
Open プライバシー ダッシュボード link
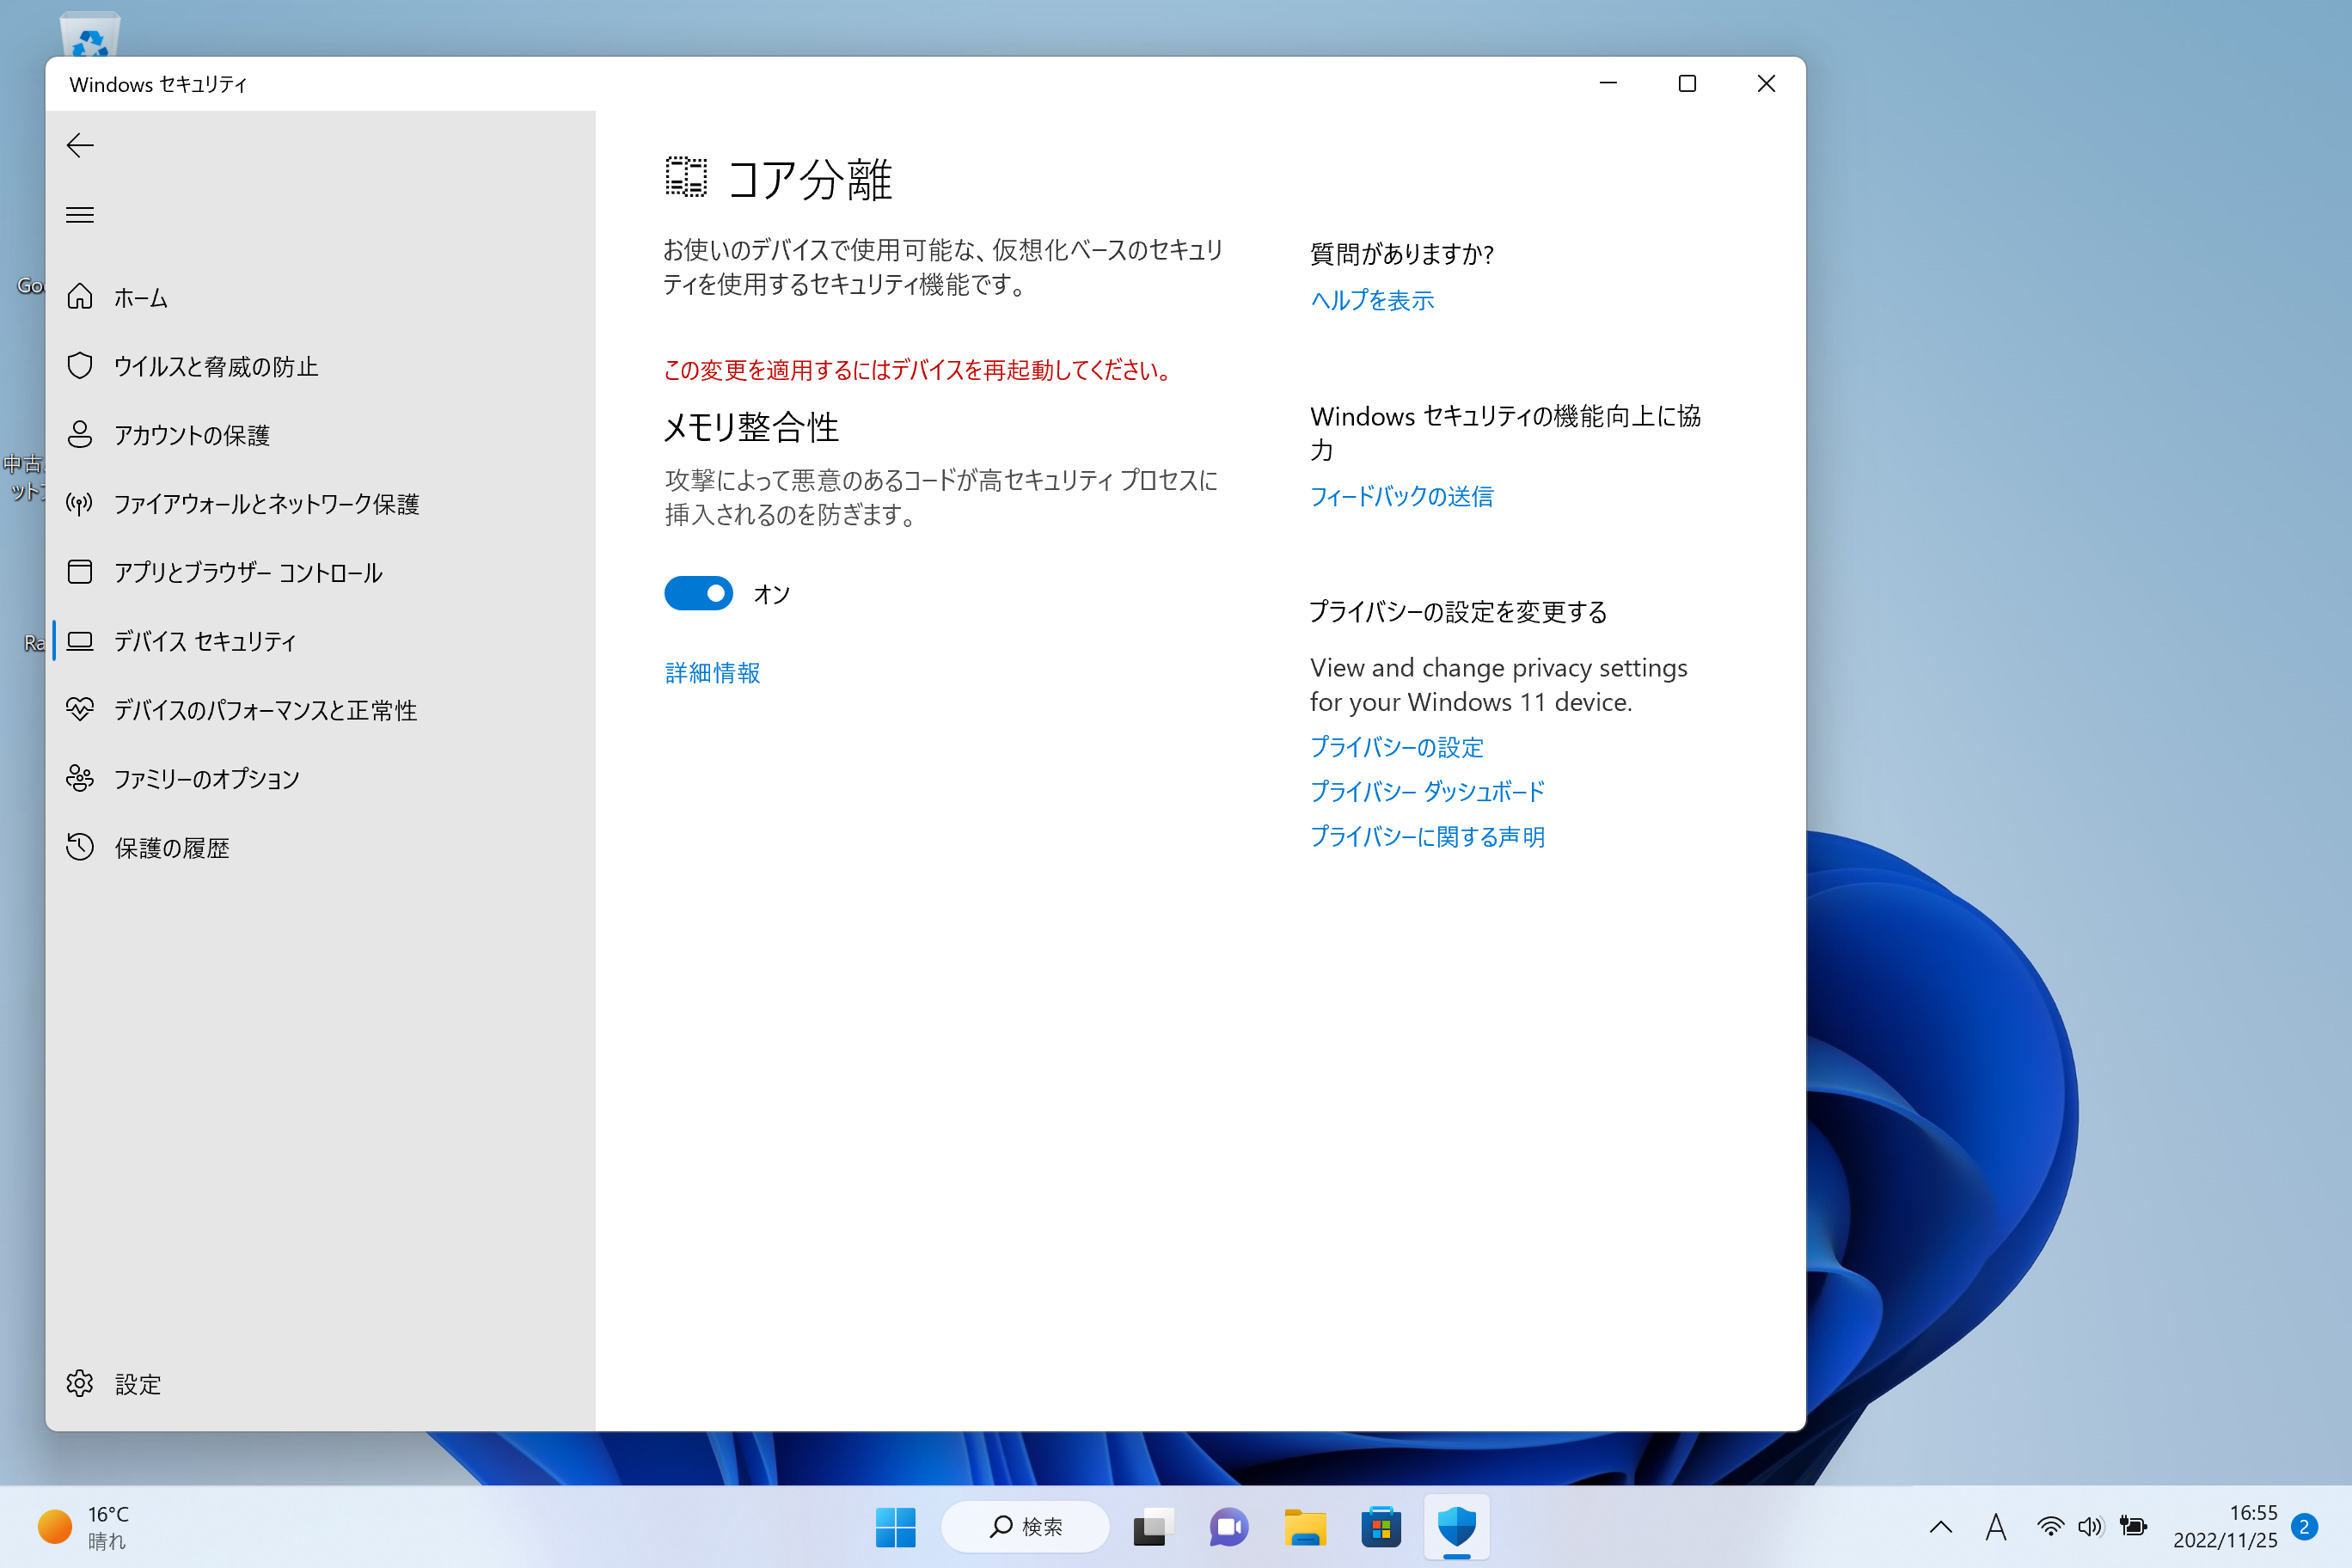coord(1427,792)
